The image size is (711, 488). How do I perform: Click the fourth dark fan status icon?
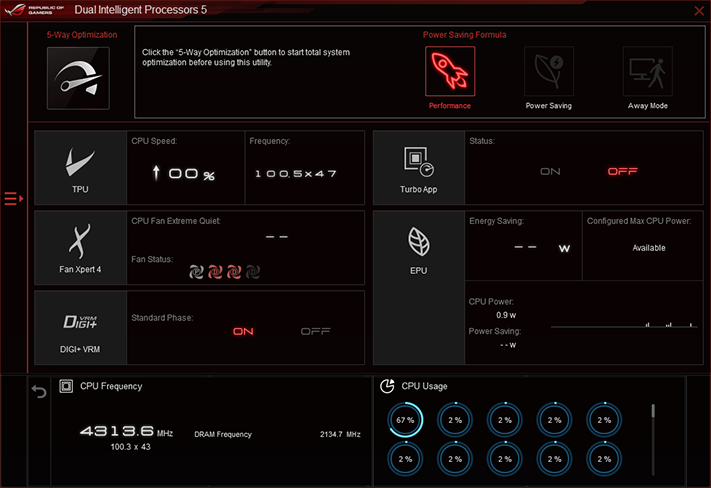(253, 272)
